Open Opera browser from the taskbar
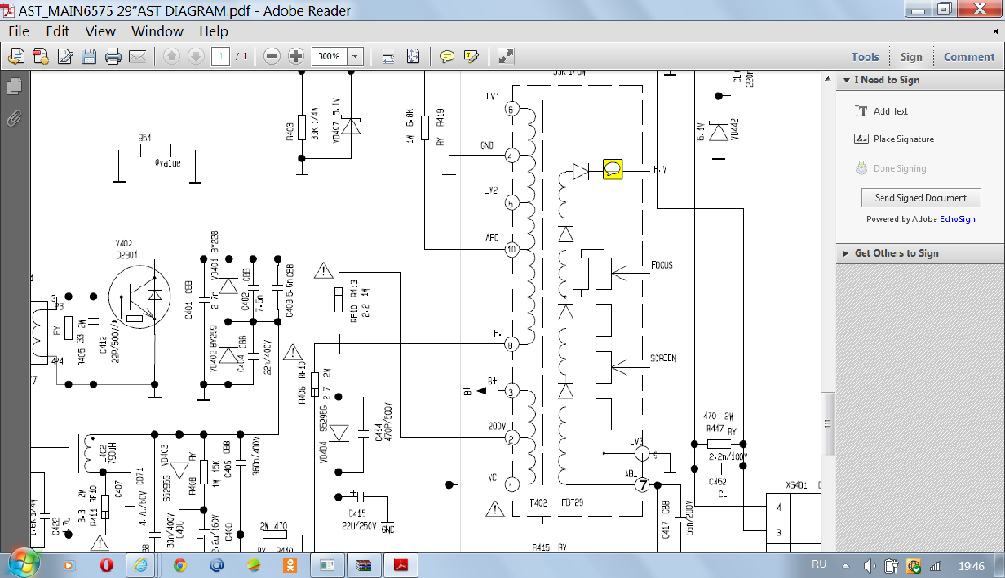This screenshot has height=578, width=1005. 107,565
